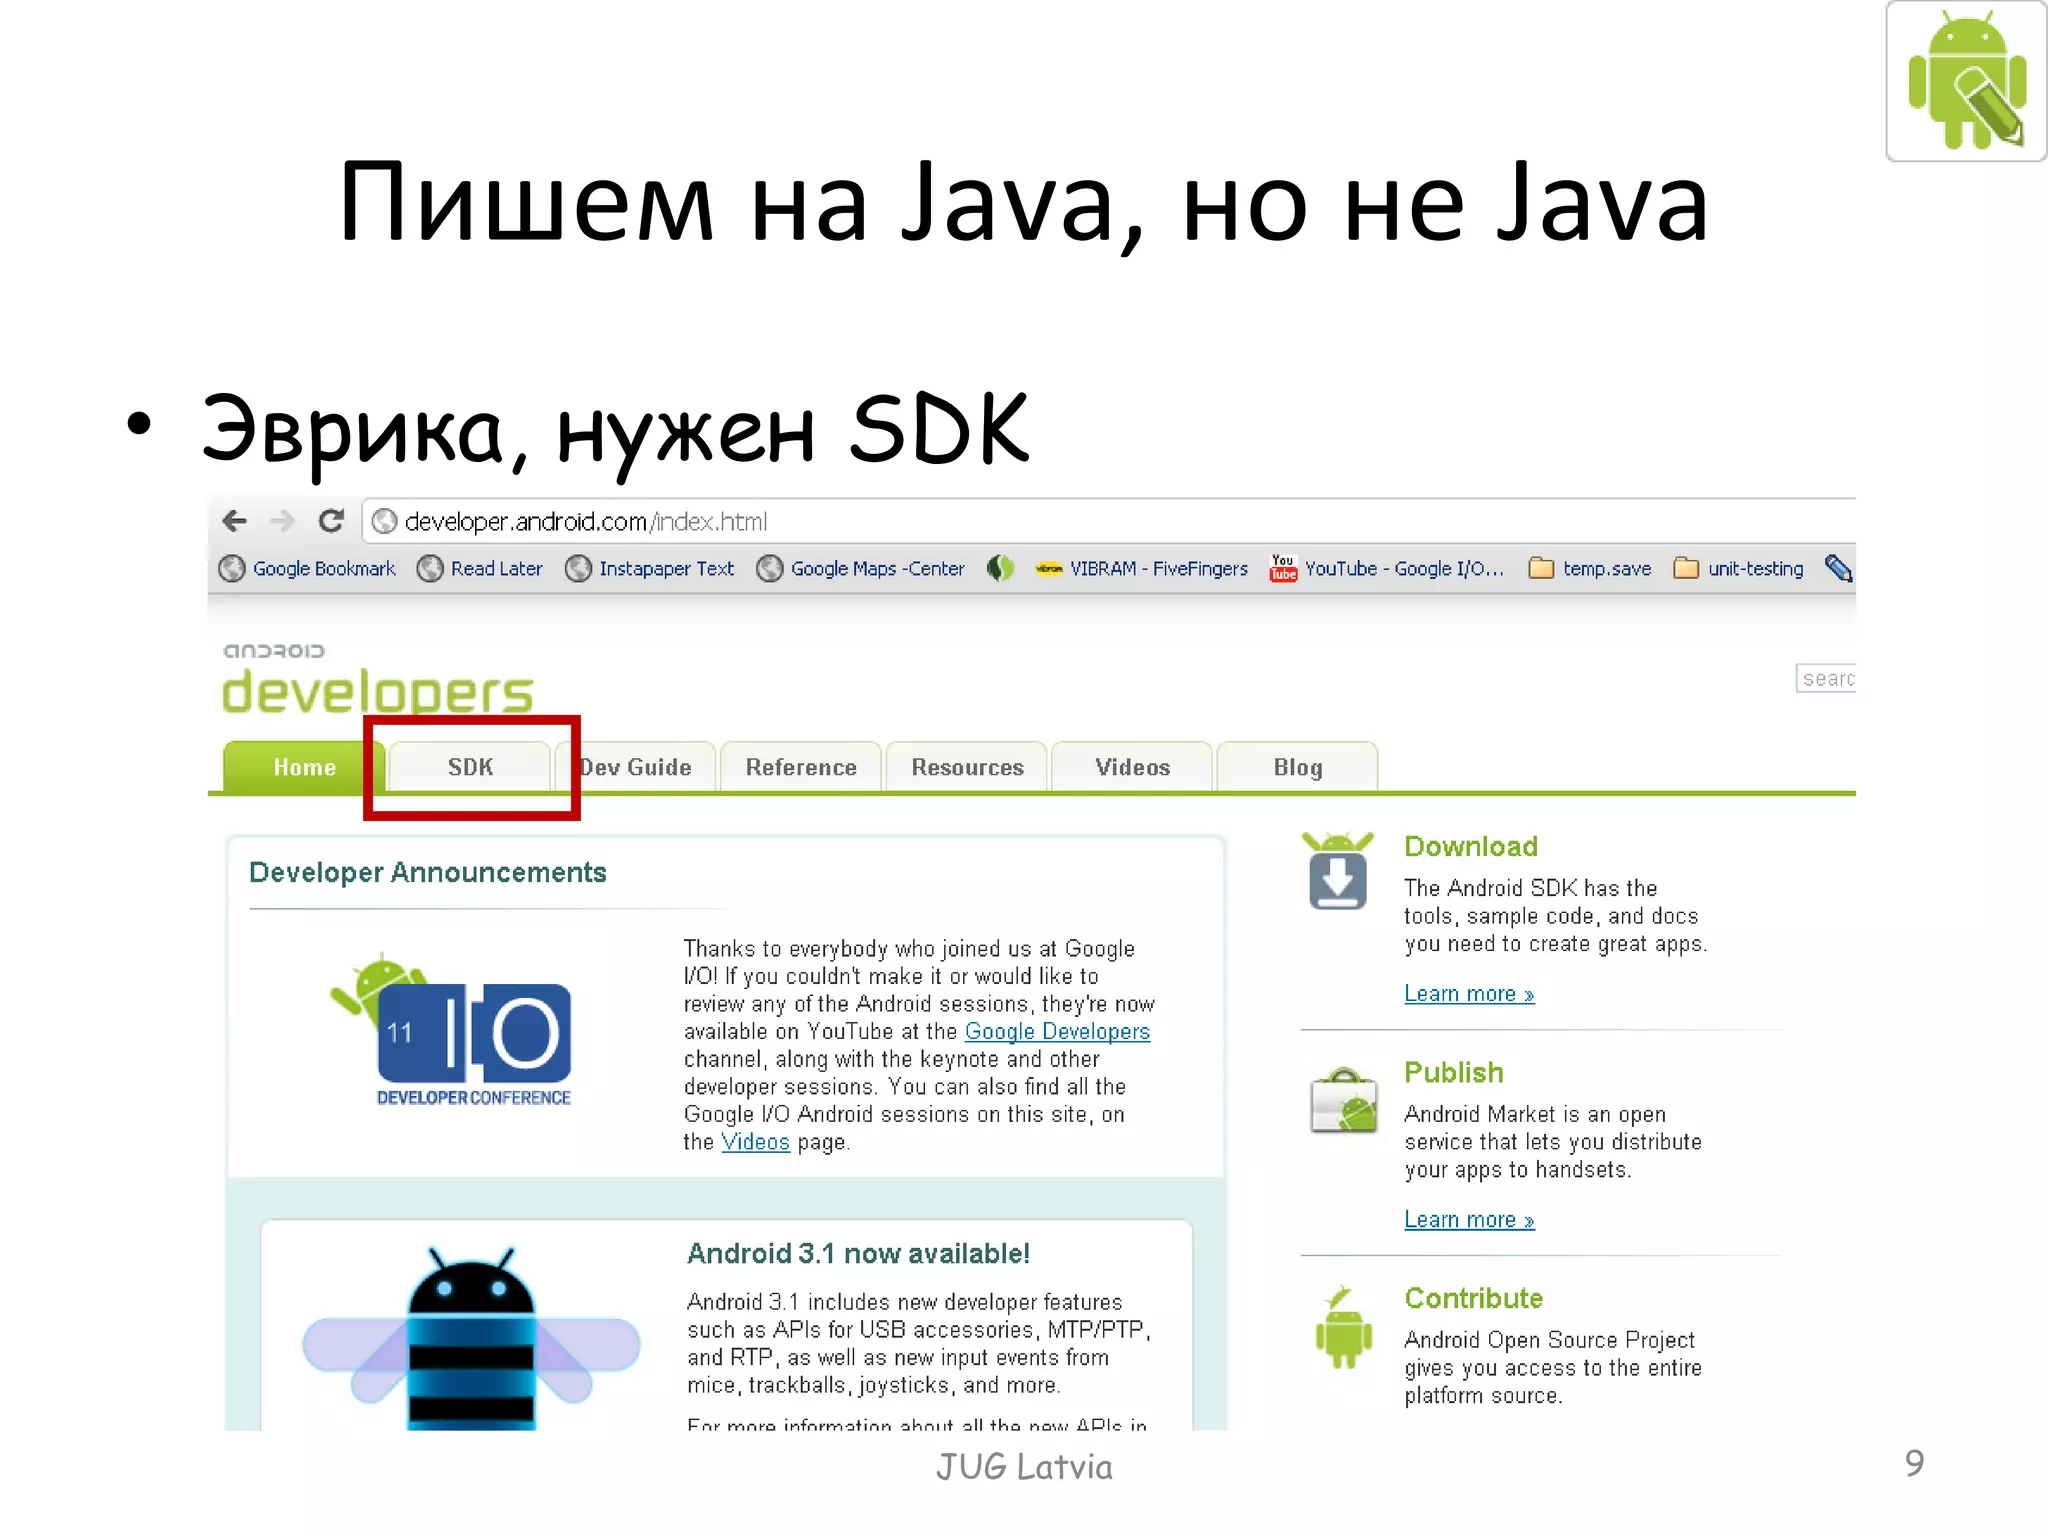2048x1536 pixels.
Task: Click the Publish heading
Action: 1453,1073
